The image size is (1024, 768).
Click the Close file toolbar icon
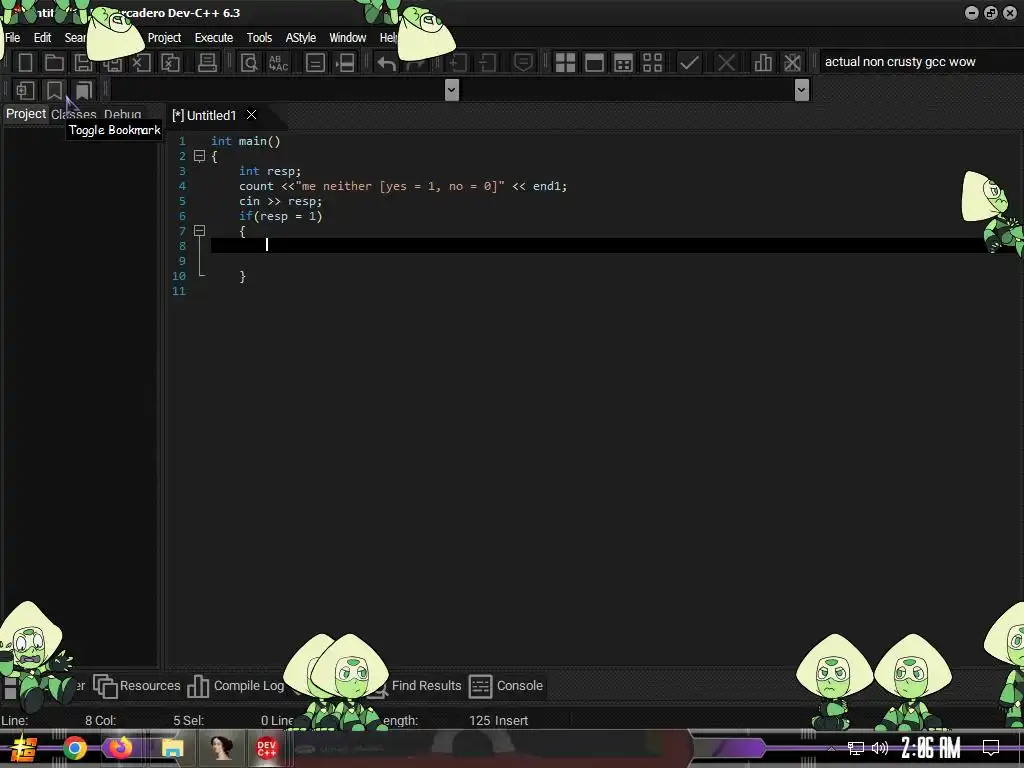(141, 63)
